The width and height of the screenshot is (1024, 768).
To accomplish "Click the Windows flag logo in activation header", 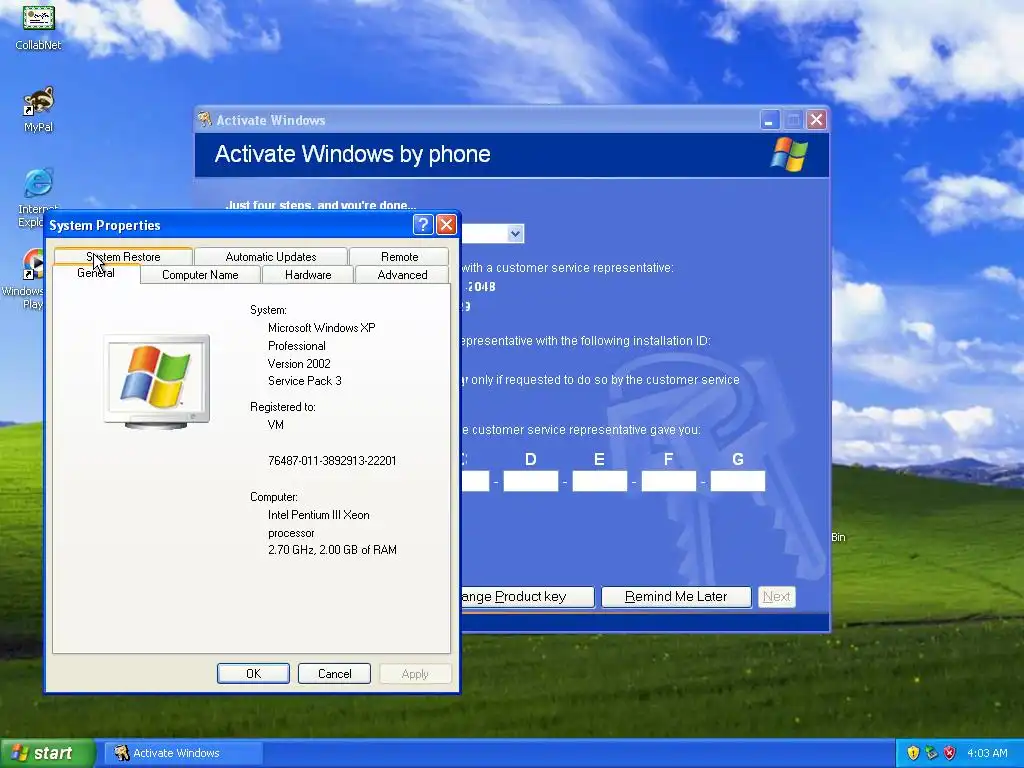I will click(x=789, y=154).
